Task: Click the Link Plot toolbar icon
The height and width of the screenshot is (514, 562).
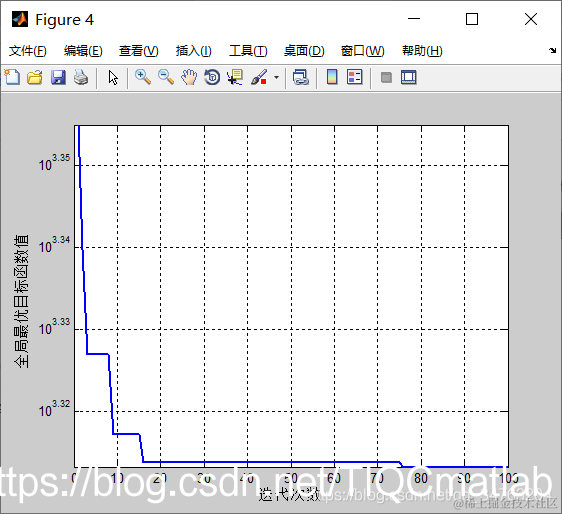Action: coord(300,77)
